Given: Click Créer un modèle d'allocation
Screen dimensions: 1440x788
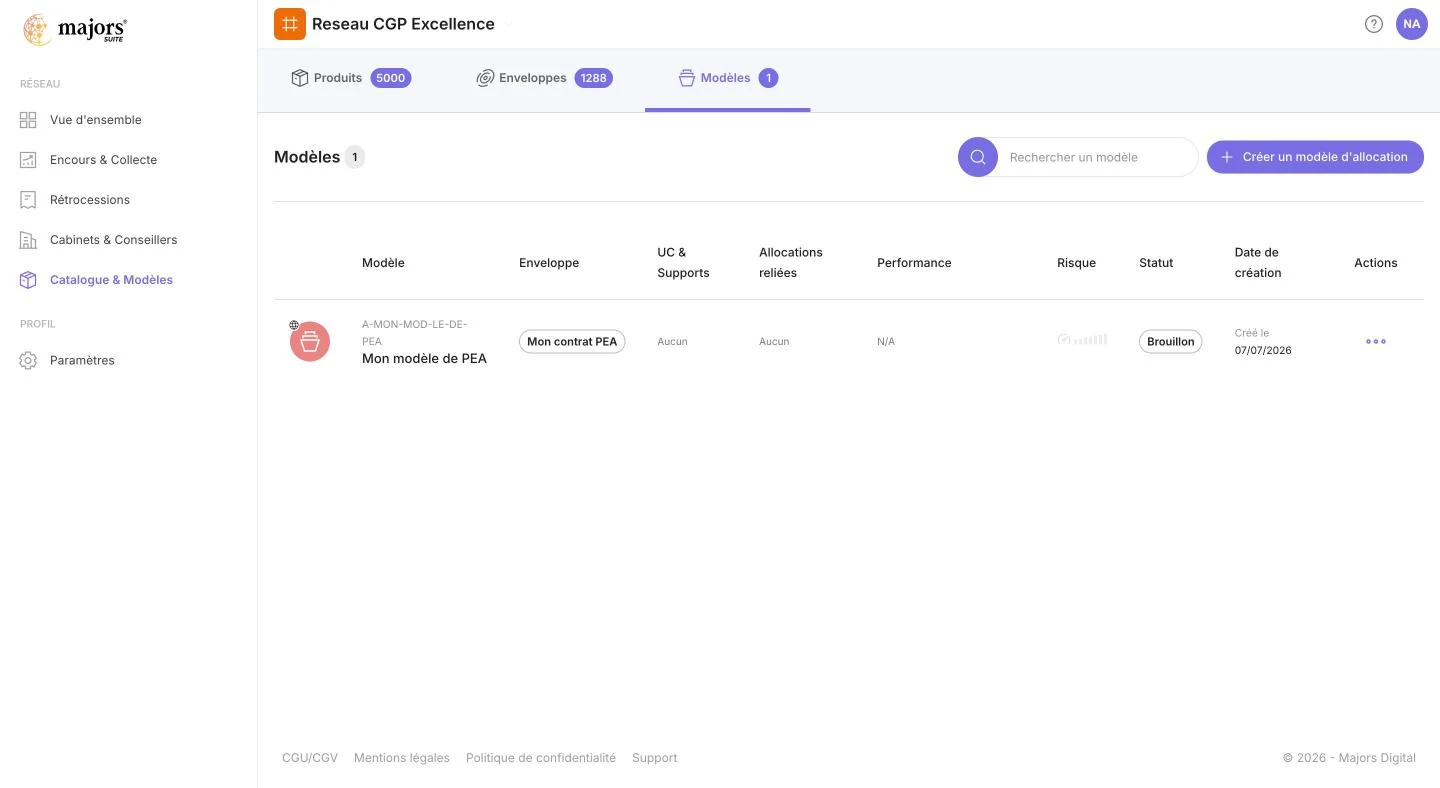Looking at the screenshot, I should 1315,157.
